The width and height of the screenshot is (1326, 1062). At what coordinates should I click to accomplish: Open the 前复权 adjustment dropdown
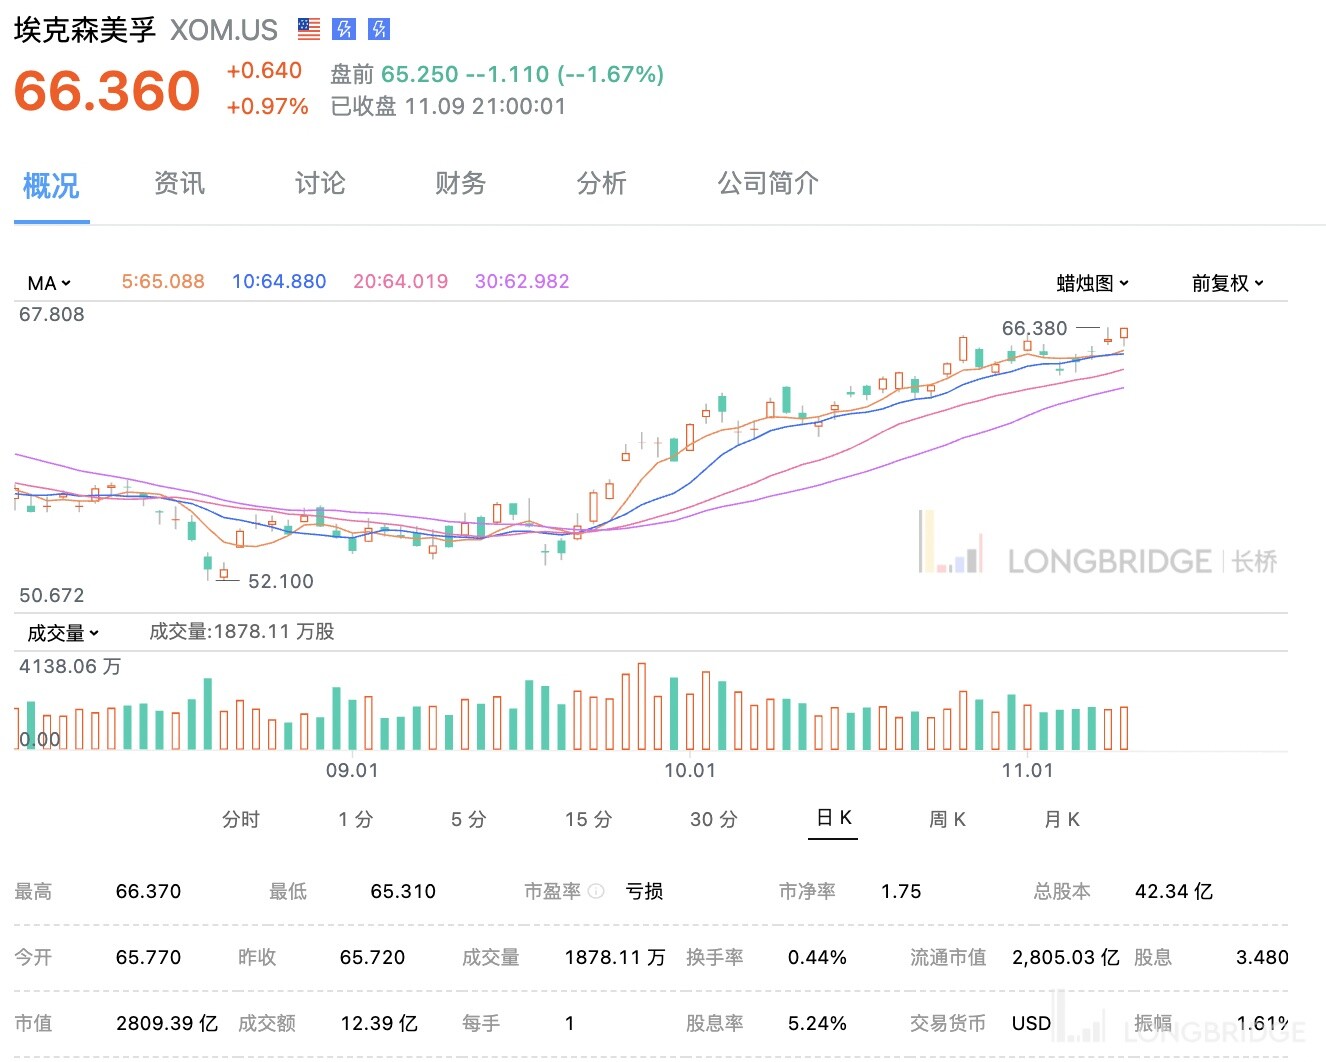point(1228,283)
